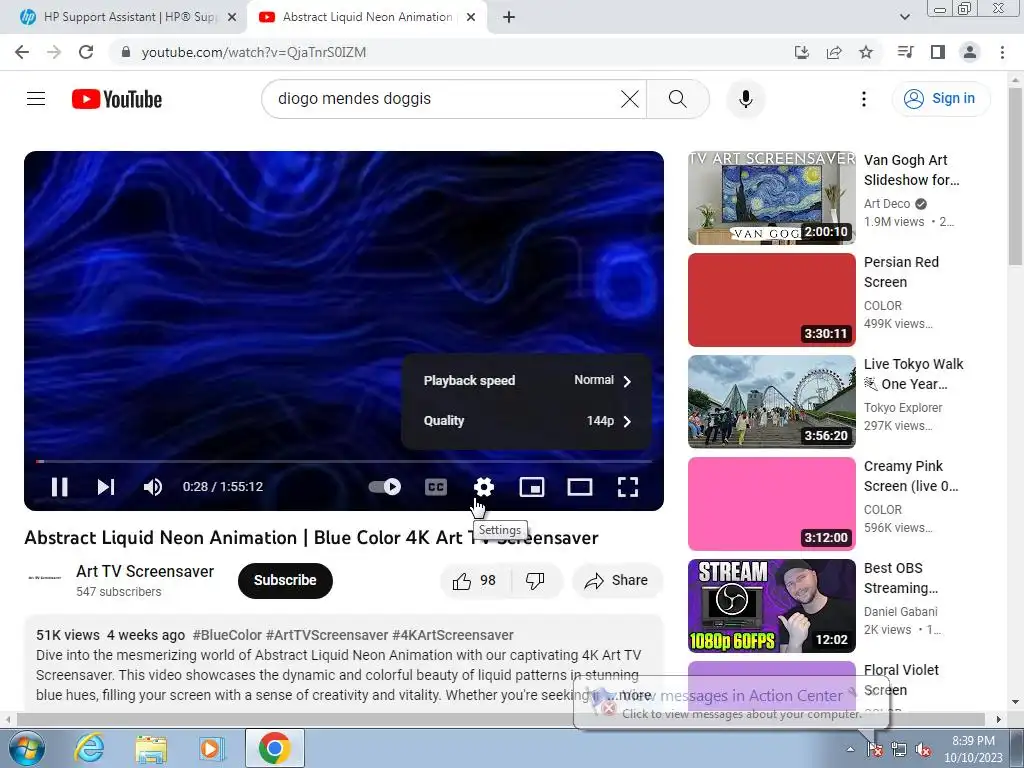The height and width of the screenshot is (768, 1024).
Task: Open Floral Violet Screen video title
Action: click(x=901, y=680)
